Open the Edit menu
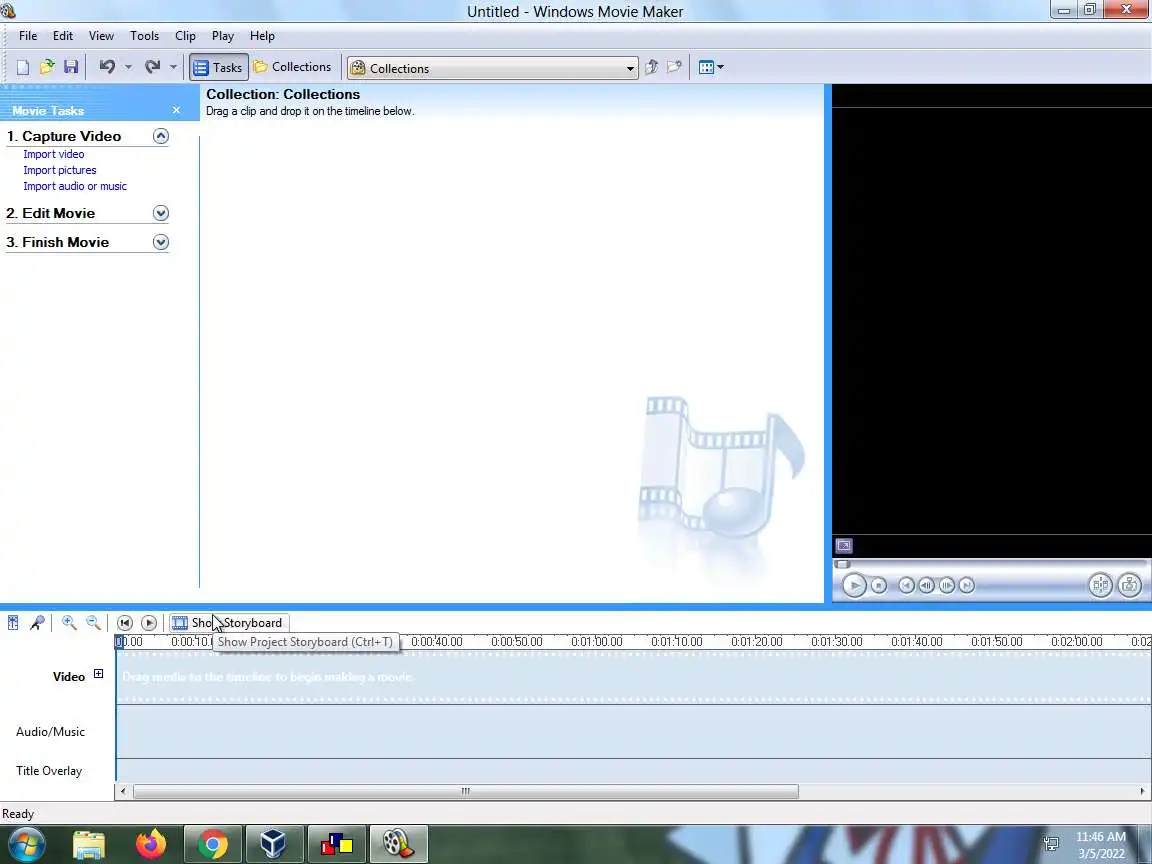1152x864 pixels. 62,36
